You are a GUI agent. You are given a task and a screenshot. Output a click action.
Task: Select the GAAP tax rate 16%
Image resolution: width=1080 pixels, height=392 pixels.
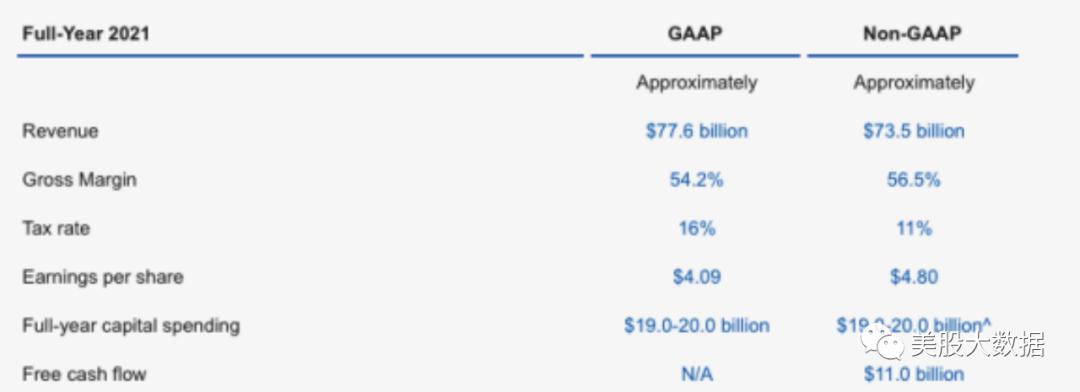(696, 228)
